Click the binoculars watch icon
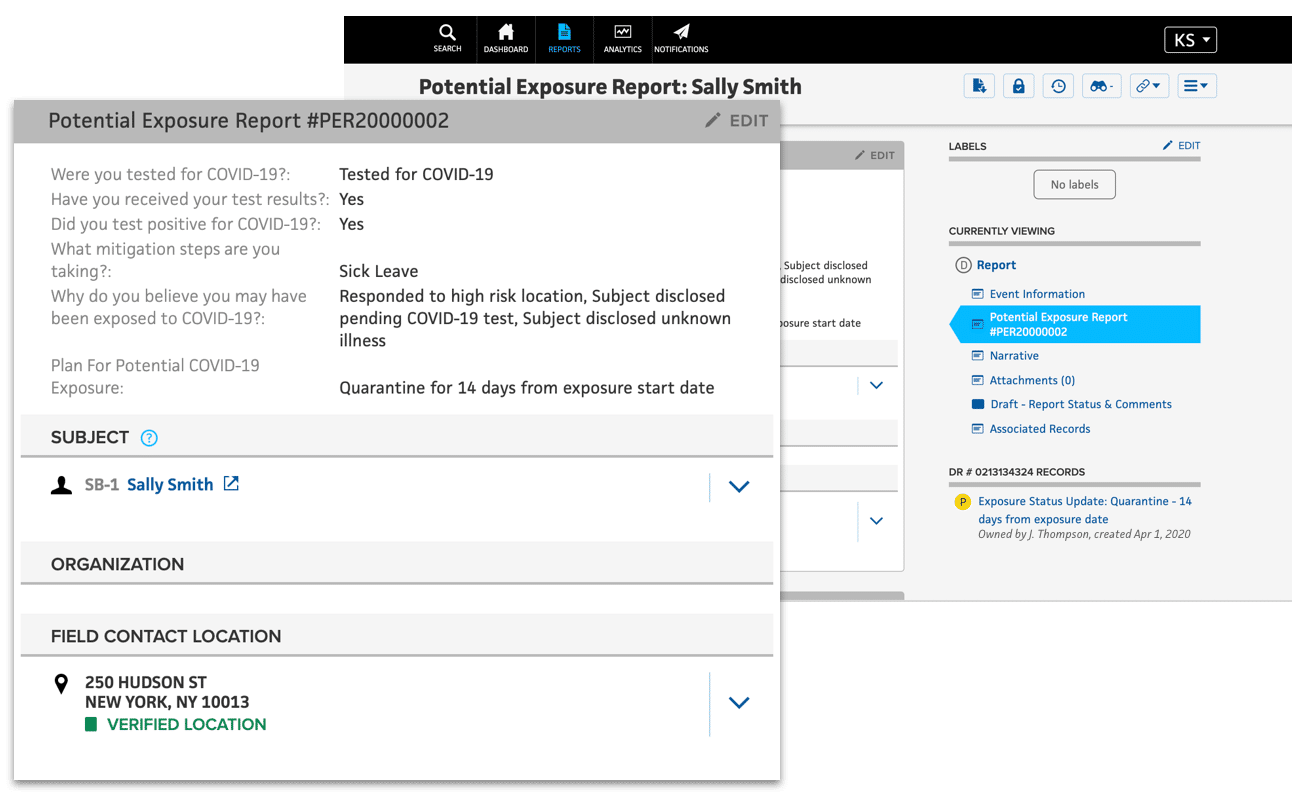The image size is (1306, 798). pyautogui.click(x=1102, y=86)
